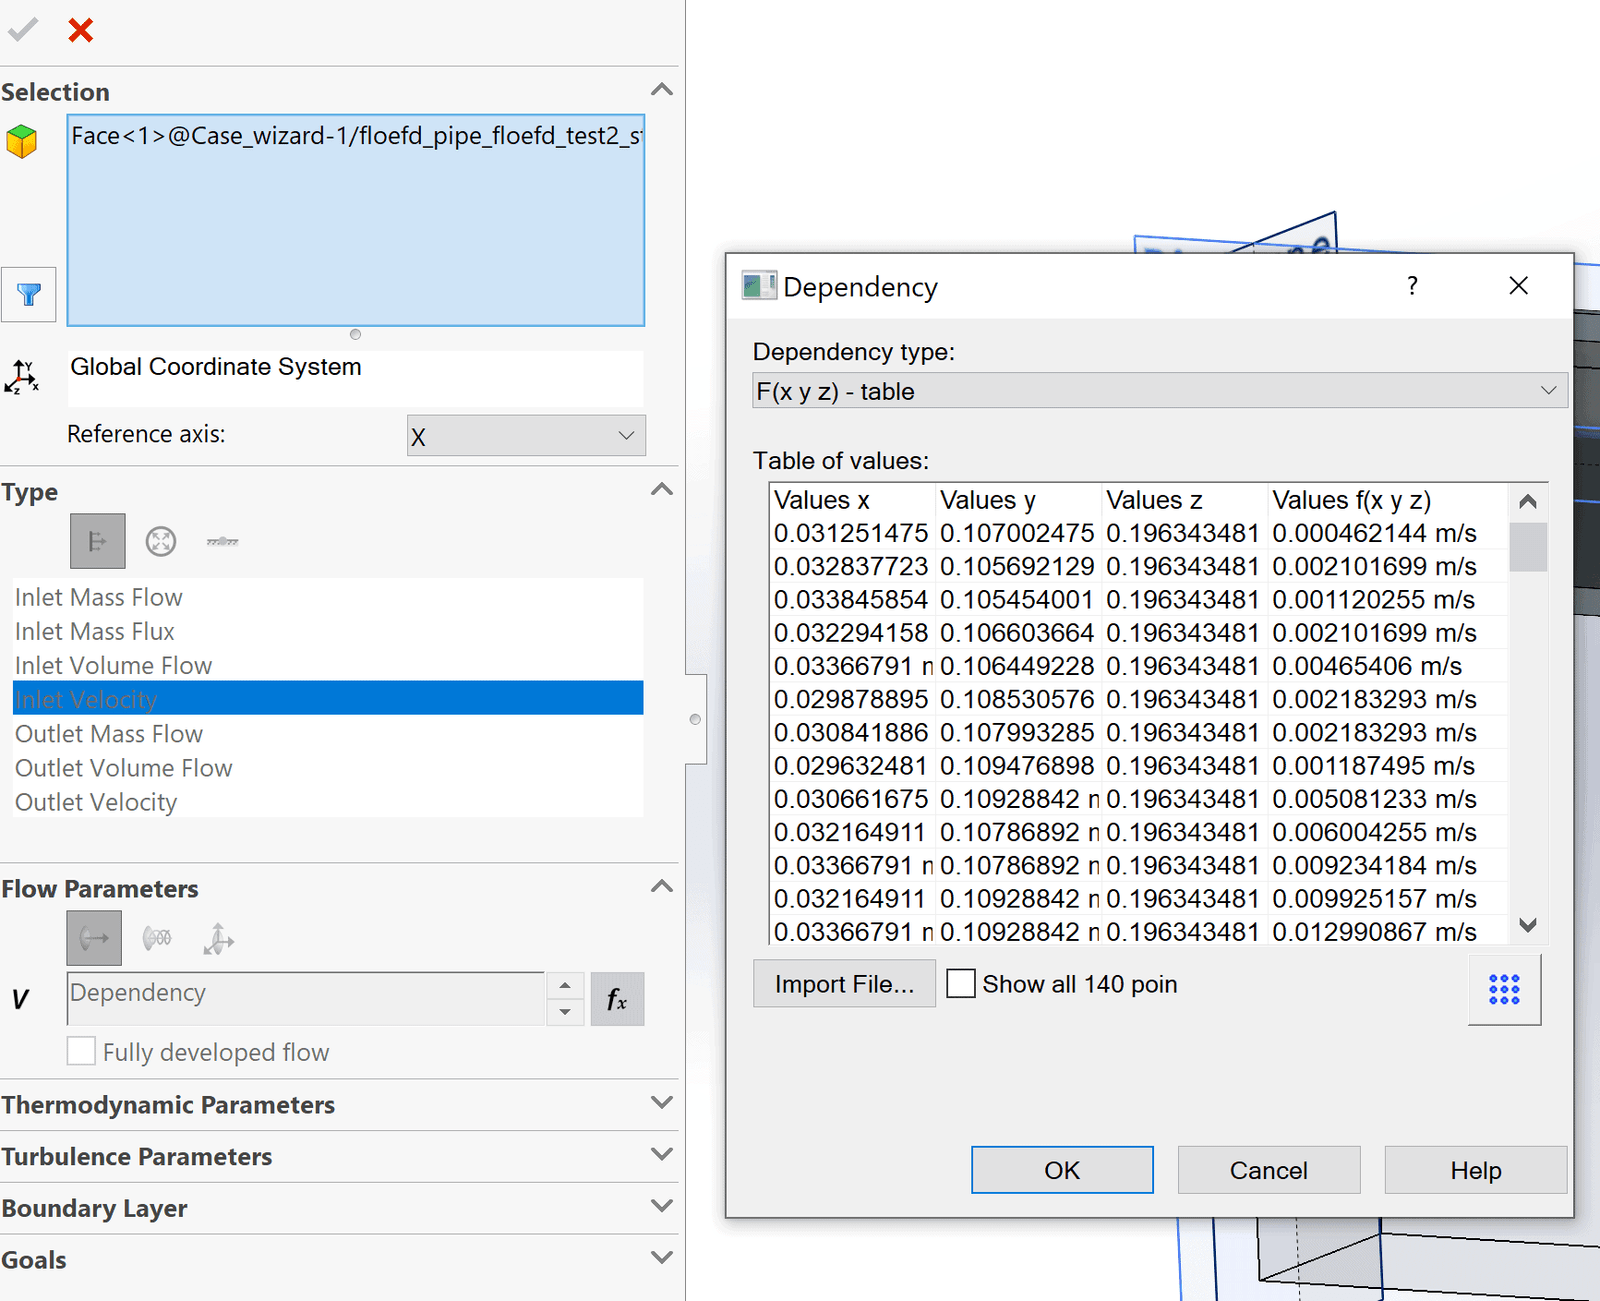Click the Values z column header
Image resolution: width=1600 pixels, height=1301 pixels.
[x=1185, y=500]
